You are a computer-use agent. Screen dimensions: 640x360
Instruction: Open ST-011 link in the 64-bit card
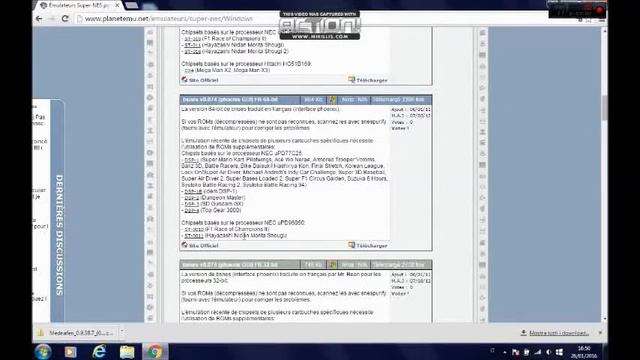click(x=193, y=236)
